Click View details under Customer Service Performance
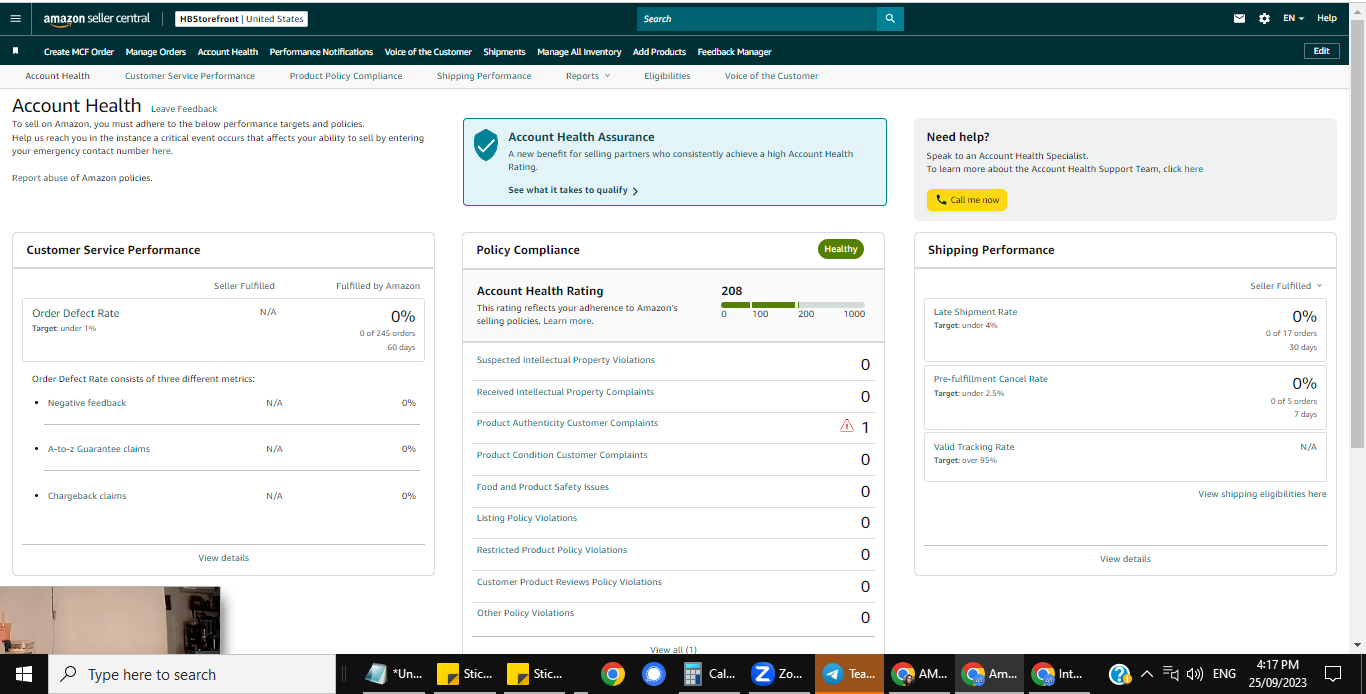This screenshot has width=1366, height=694. (224, 558)
